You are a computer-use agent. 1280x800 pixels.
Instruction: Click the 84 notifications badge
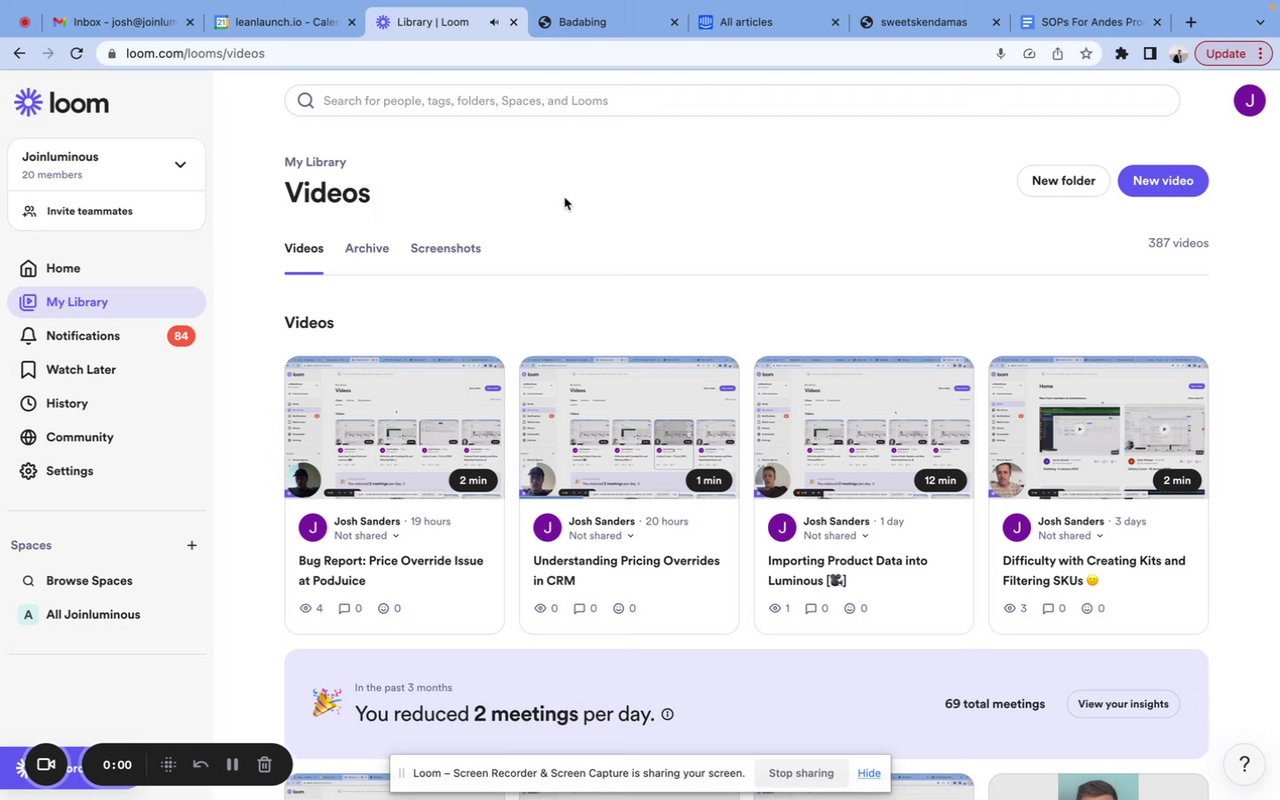[181, 336]
